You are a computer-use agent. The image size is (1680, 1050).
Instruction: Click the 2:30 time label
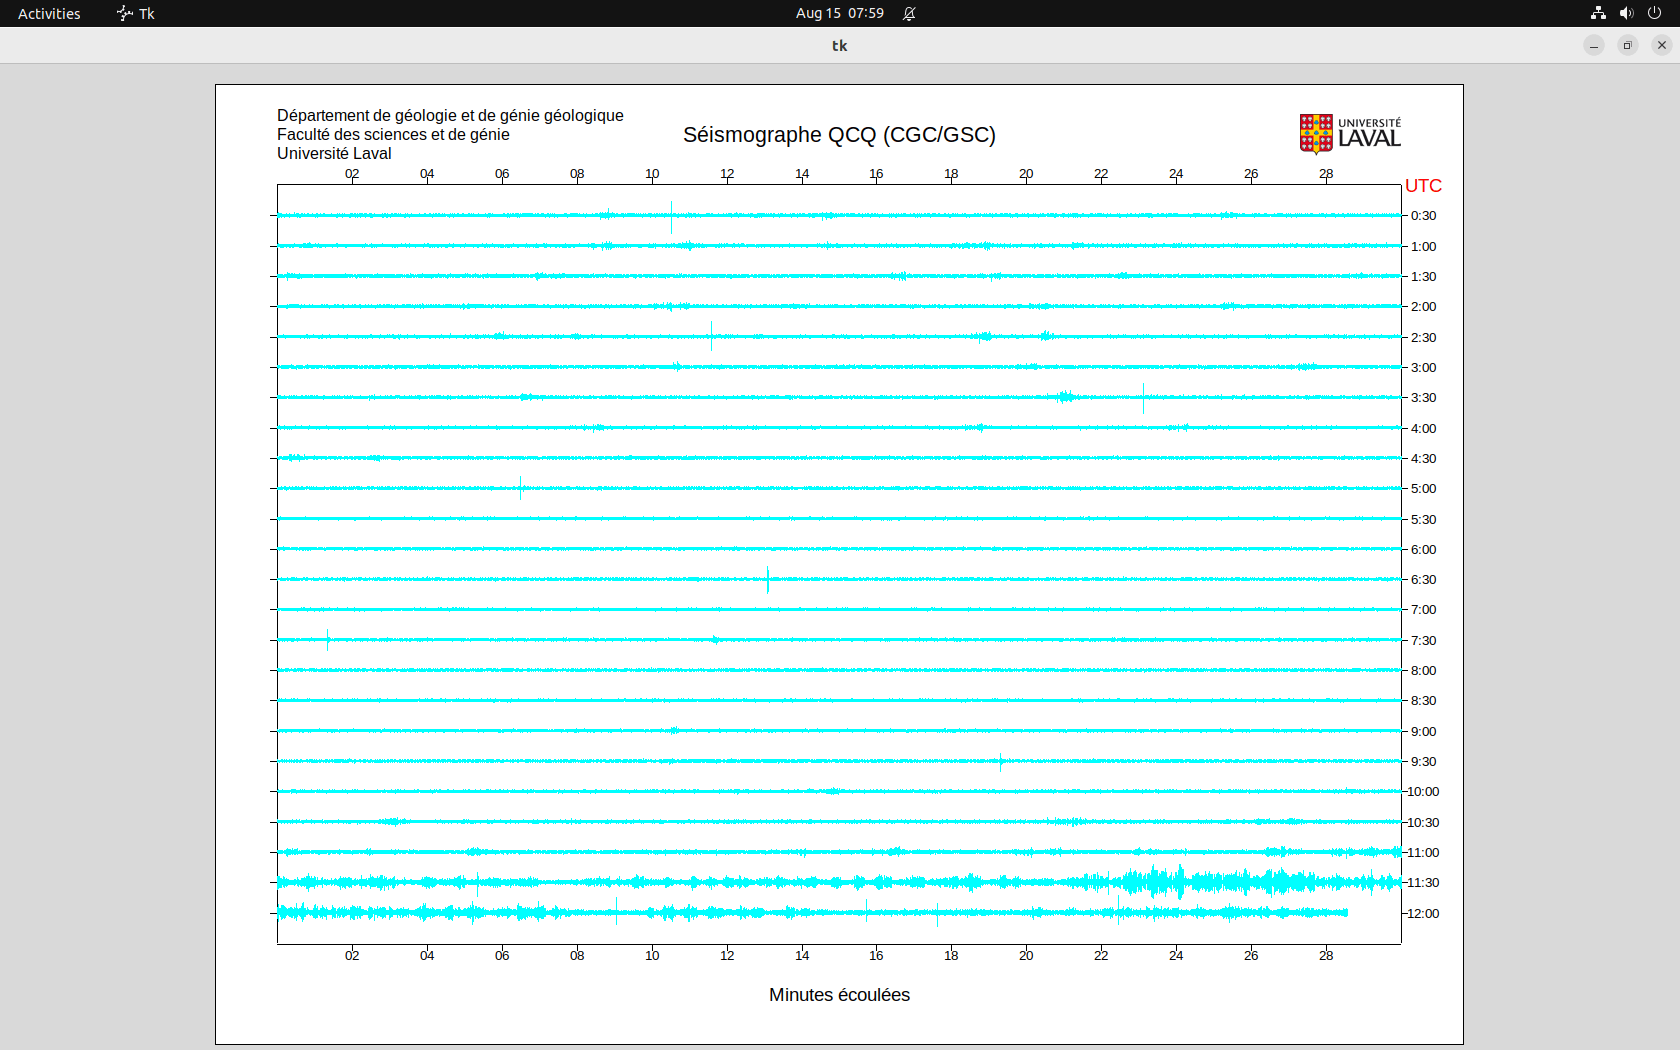click(x=1423, y=338)
